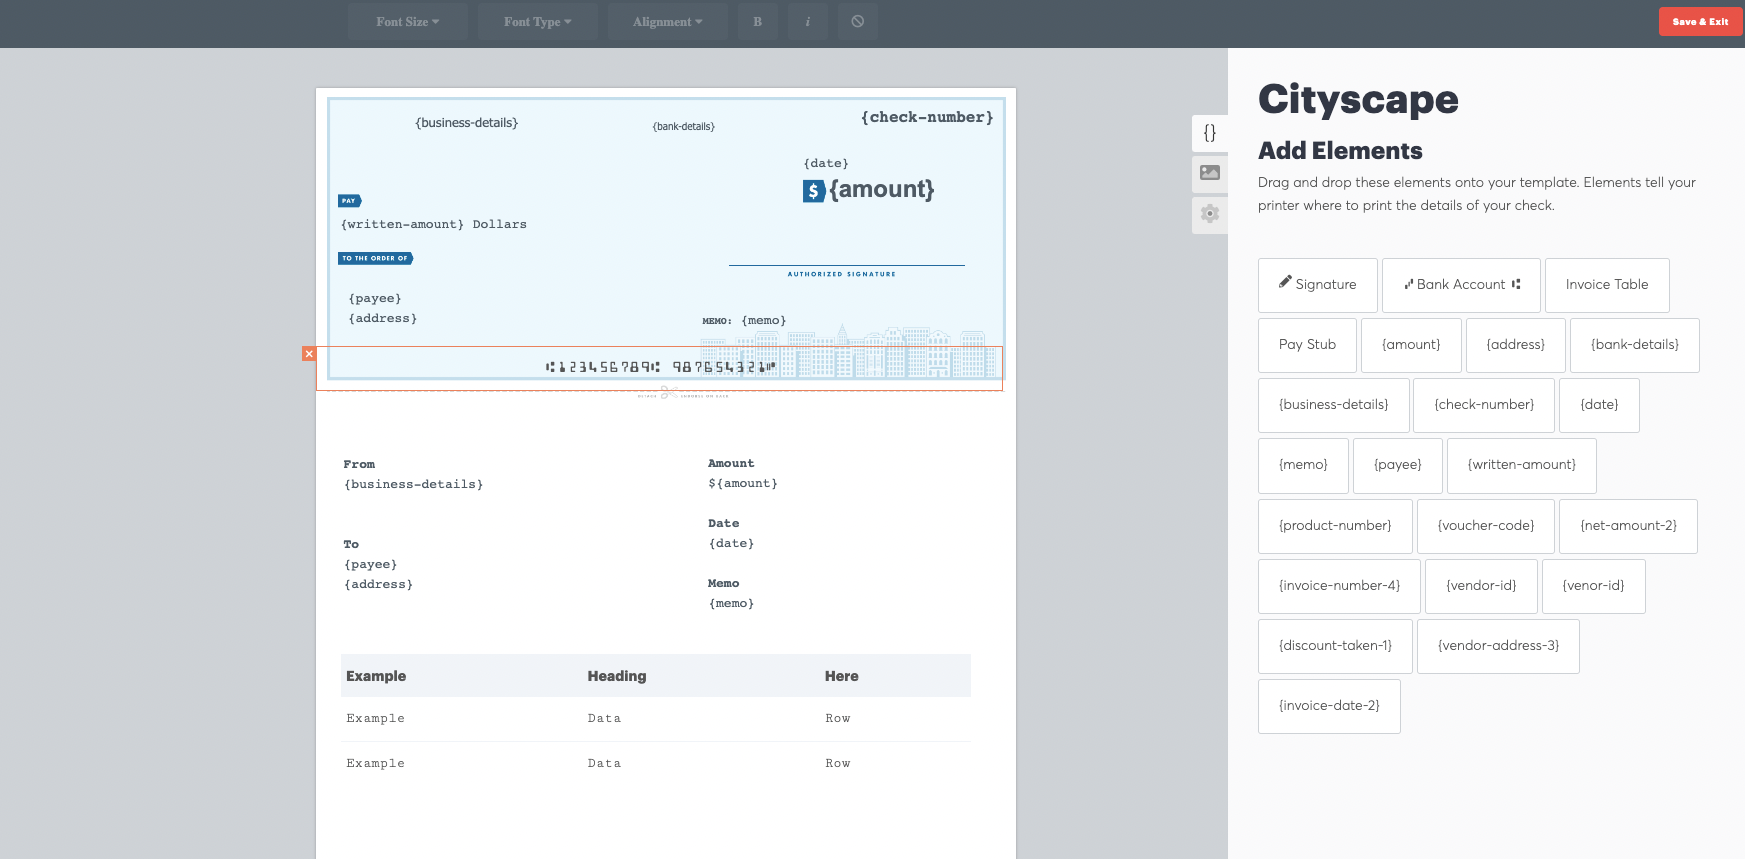
Task: Click the blue dollar sign icon
Action: pos(814,191)
